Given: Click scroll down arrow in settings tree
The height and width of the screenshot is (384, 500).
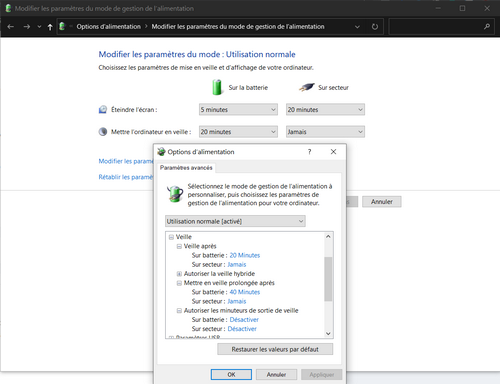Looking at the screenshot, I should click(328, 333).
